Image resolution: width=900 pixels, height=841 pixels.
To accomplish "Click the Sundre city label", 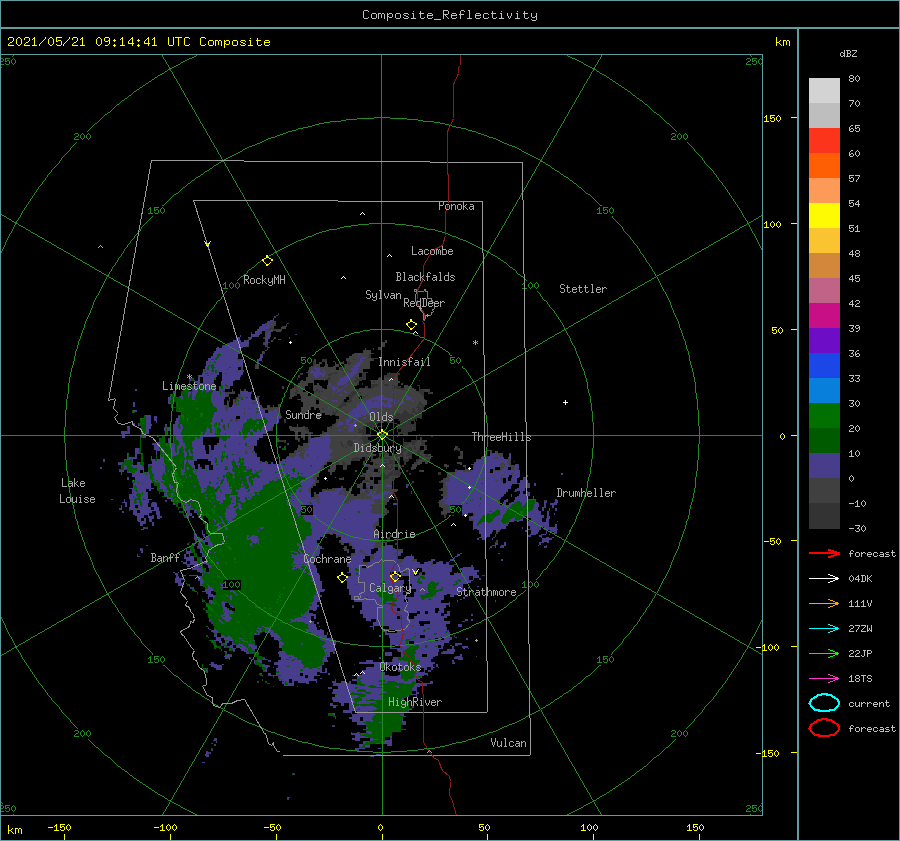I will (x=303, y=414).
